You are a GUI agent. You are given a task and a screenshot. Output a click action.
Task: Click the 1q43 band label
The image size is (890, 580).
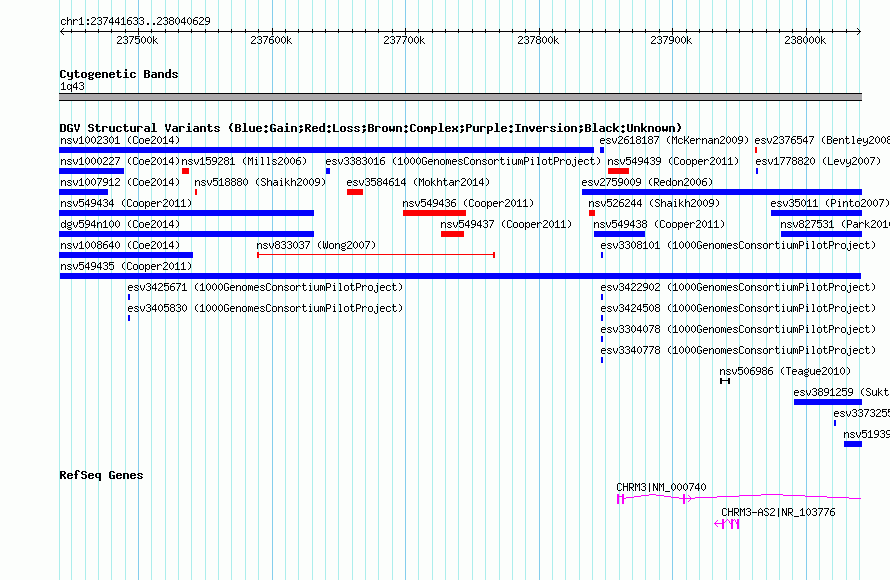(x=72, y=86)
